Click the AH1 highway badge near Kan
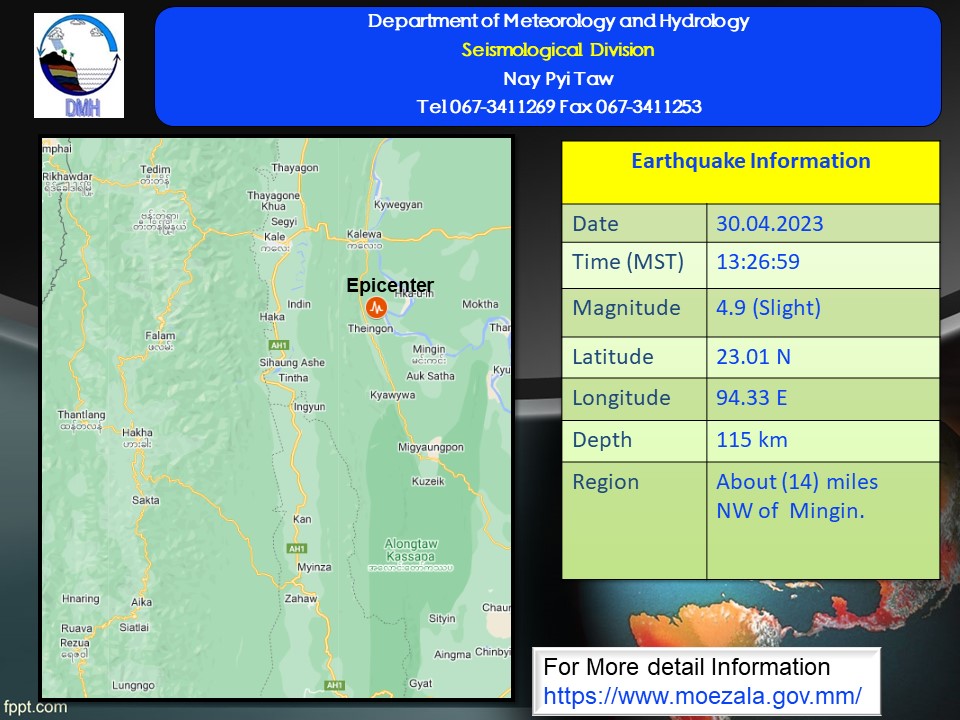This screenshot has height=720, width=960. [297, 549]
